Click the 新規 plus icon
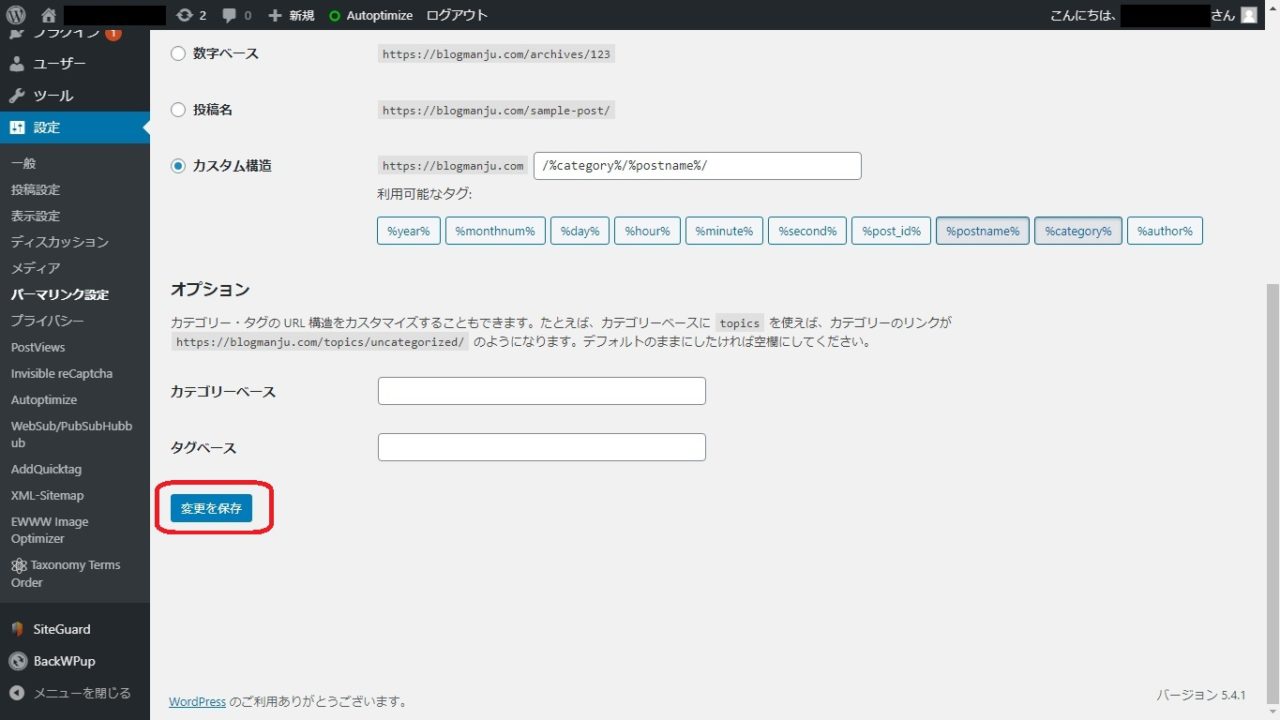 tap(276, 15)
